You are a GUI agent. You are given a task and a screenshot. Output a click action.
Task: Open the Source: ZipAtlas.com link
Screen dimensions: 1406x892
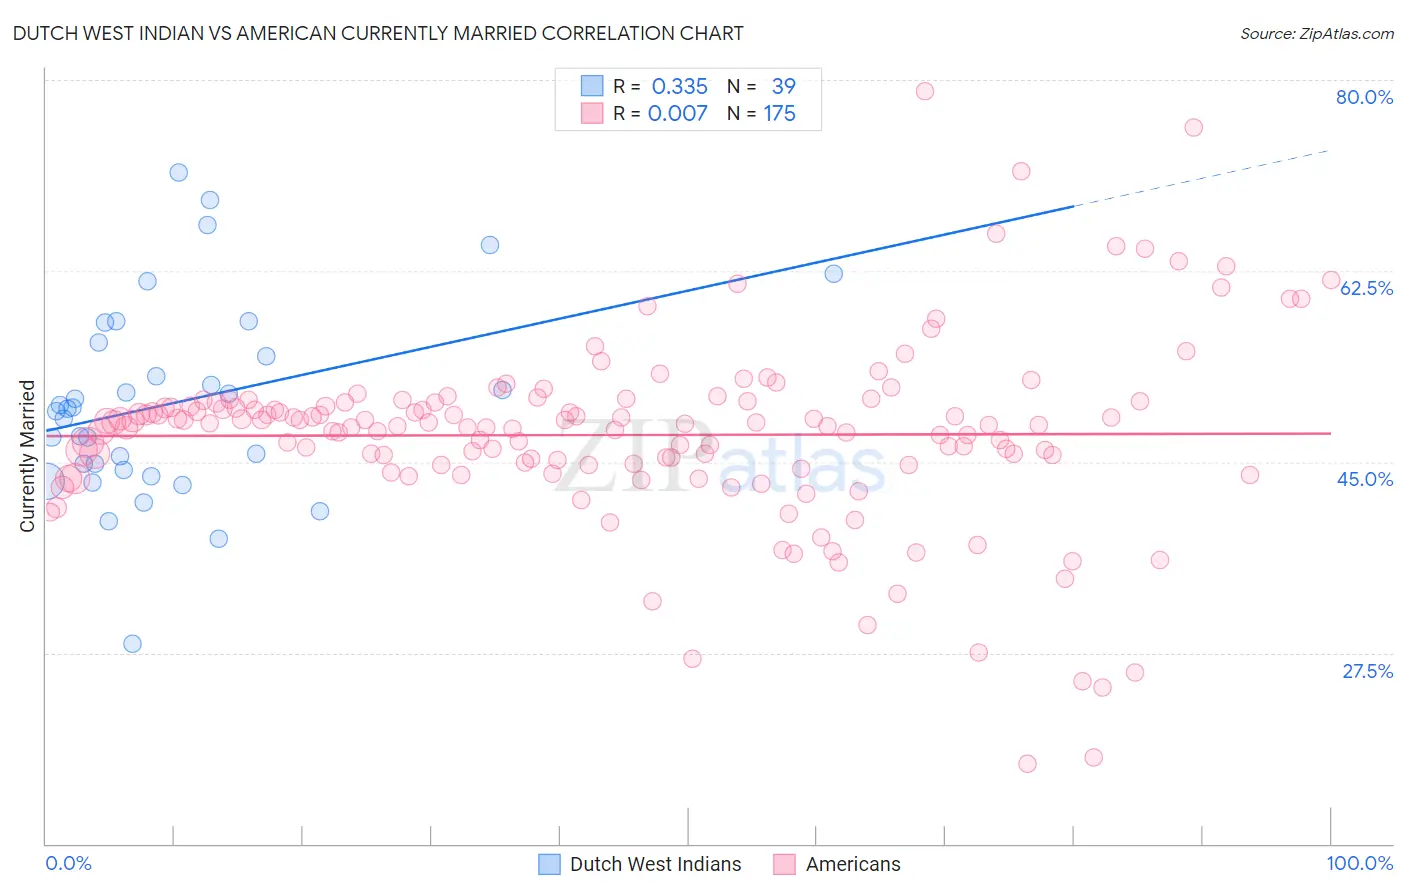point(1317,33)
